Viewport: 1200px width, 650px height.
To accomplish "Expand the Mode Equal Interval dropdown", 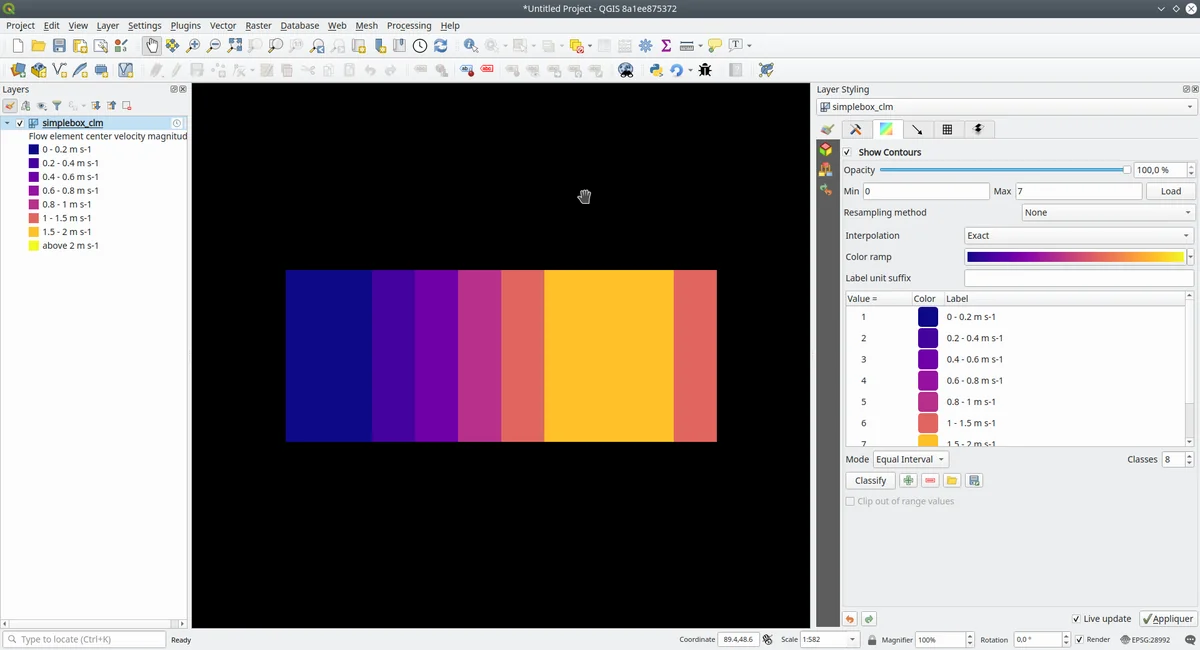I will [x=910, y=460].
